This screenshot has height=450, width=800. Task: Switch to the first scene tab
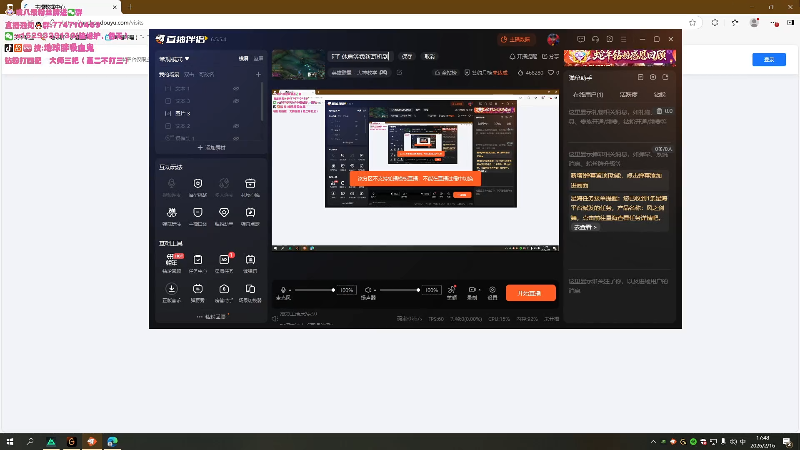point(169,74)
